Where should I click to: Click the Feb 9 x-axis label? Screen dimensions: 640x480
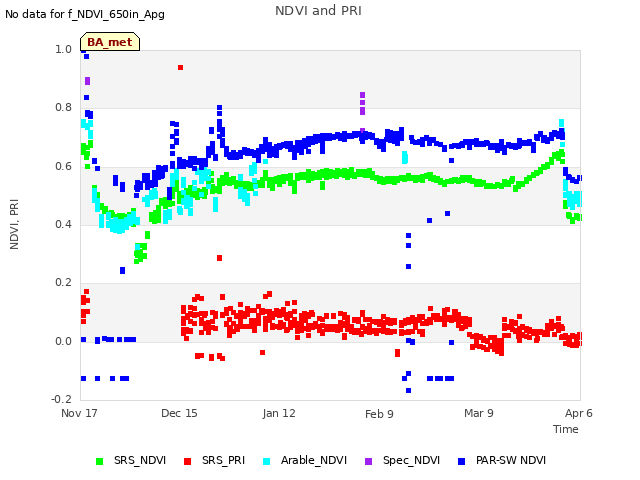pos(379,414)
